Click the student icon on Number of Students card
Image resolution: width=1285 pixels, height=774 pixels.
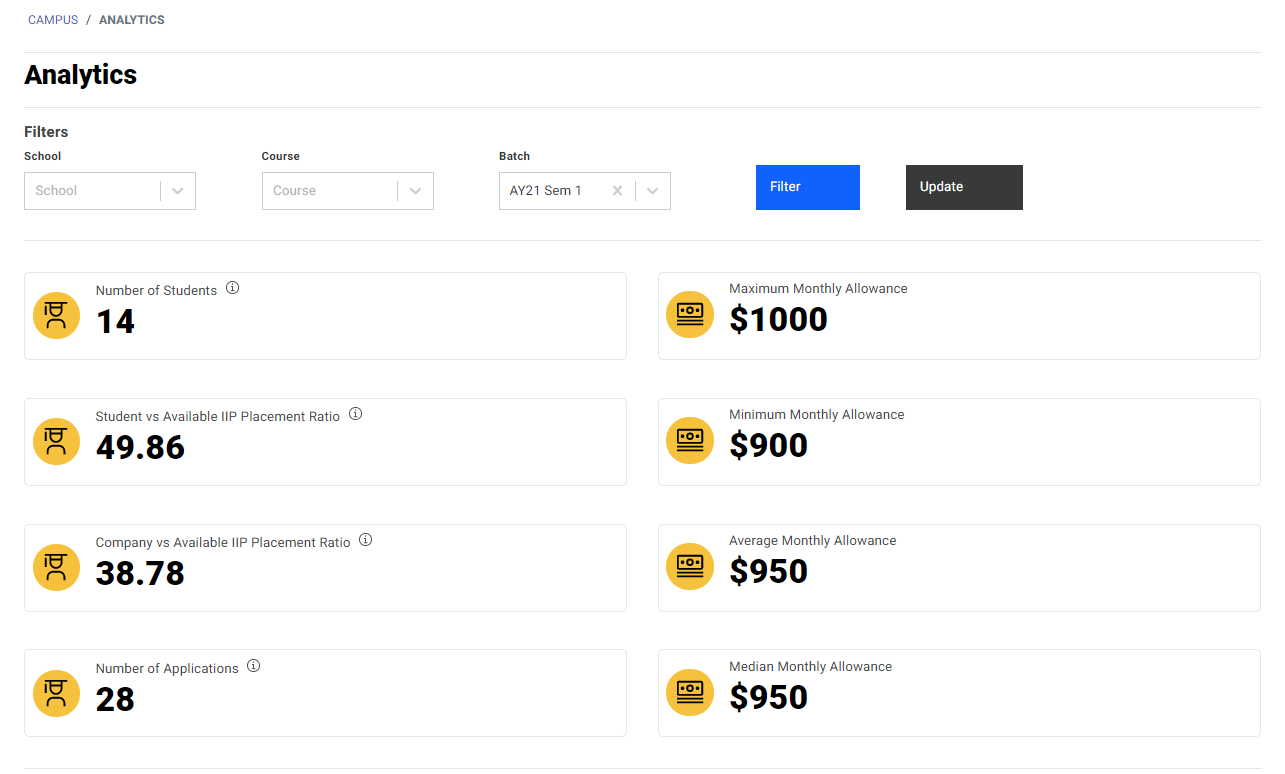click(57, 316)
